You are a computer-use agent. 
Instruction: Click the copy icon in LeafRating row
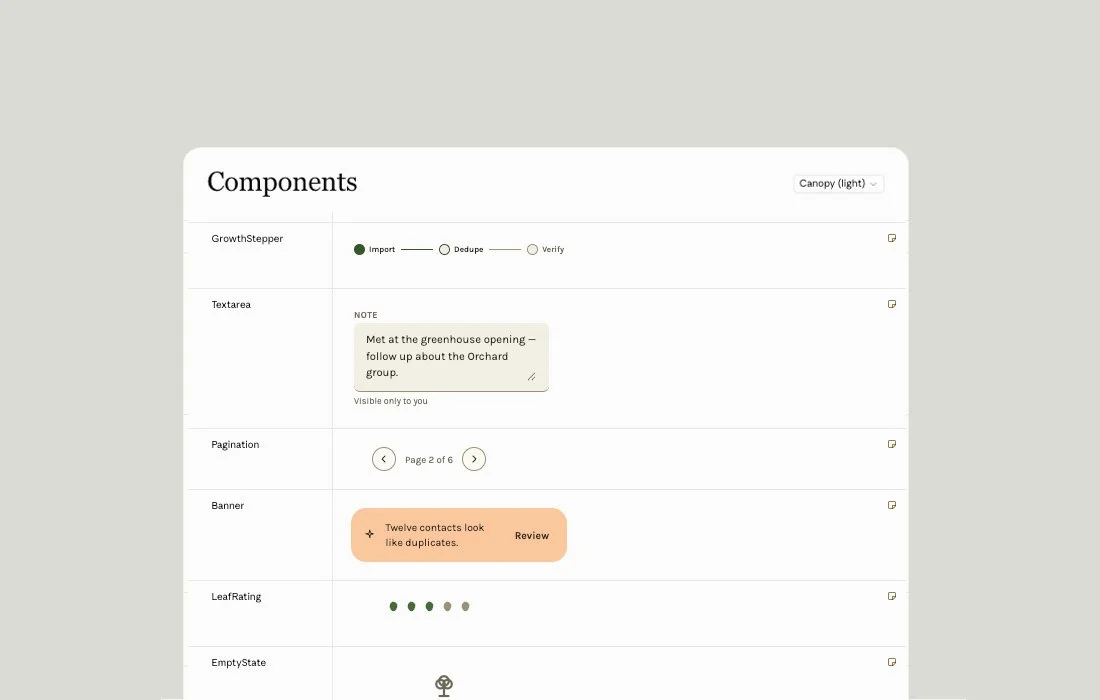click(x=892, y=596)
